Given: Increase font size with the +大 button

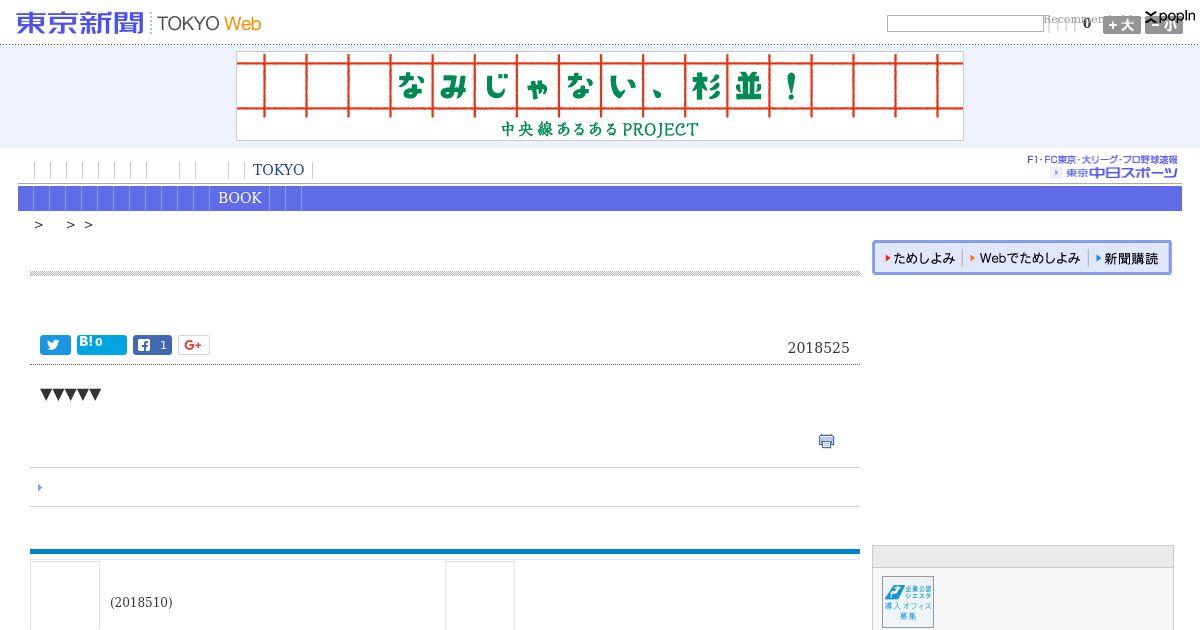Looking at the screenshot, I should tap(1122, 25).
